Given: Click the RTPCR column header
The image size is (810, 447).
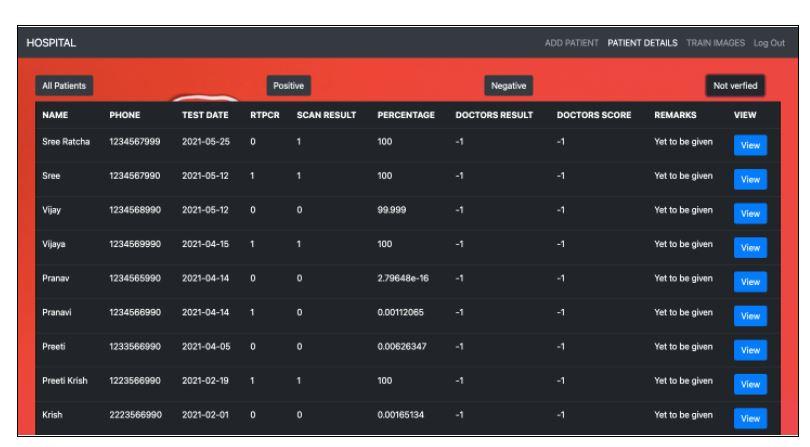Looking at the screenshot, I should pyautogui.click(x=264, y=115).
